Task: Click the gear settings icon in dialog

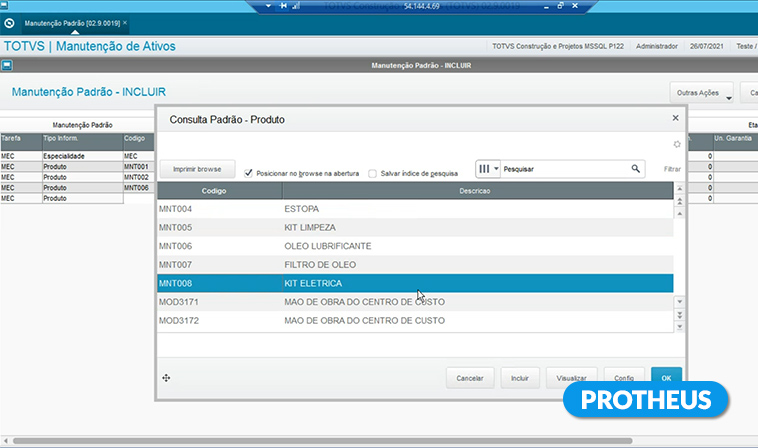Action: (676, 145)
